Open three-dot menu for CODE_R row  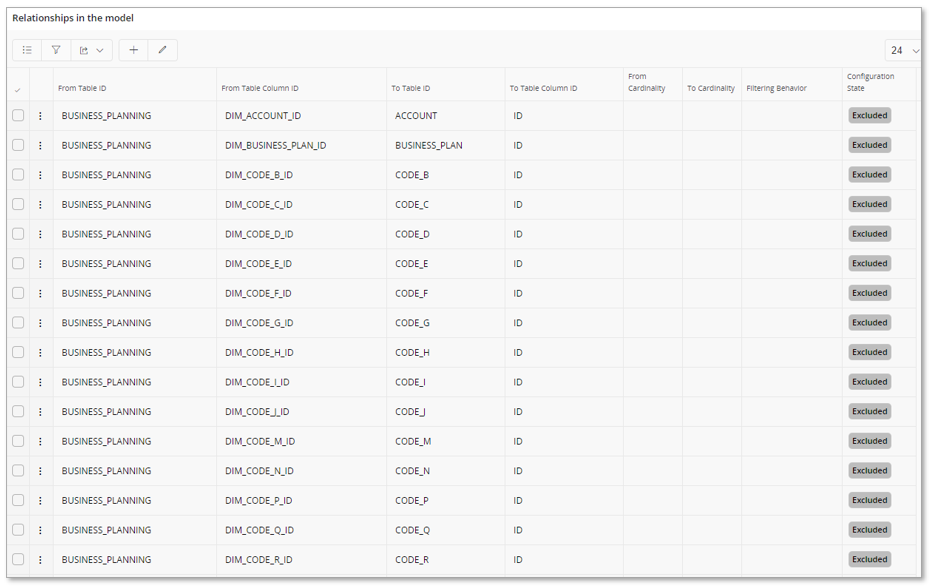(x=41, y=560)
